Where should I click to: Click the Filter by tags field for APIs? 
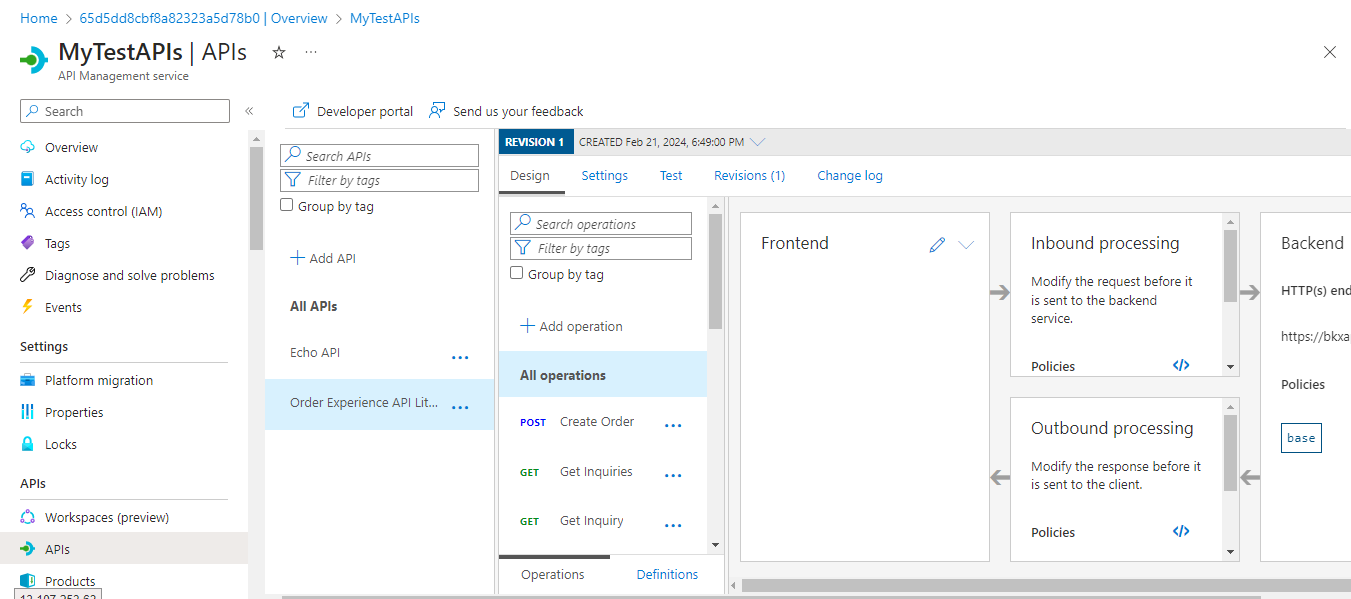(x=380, y=180)
